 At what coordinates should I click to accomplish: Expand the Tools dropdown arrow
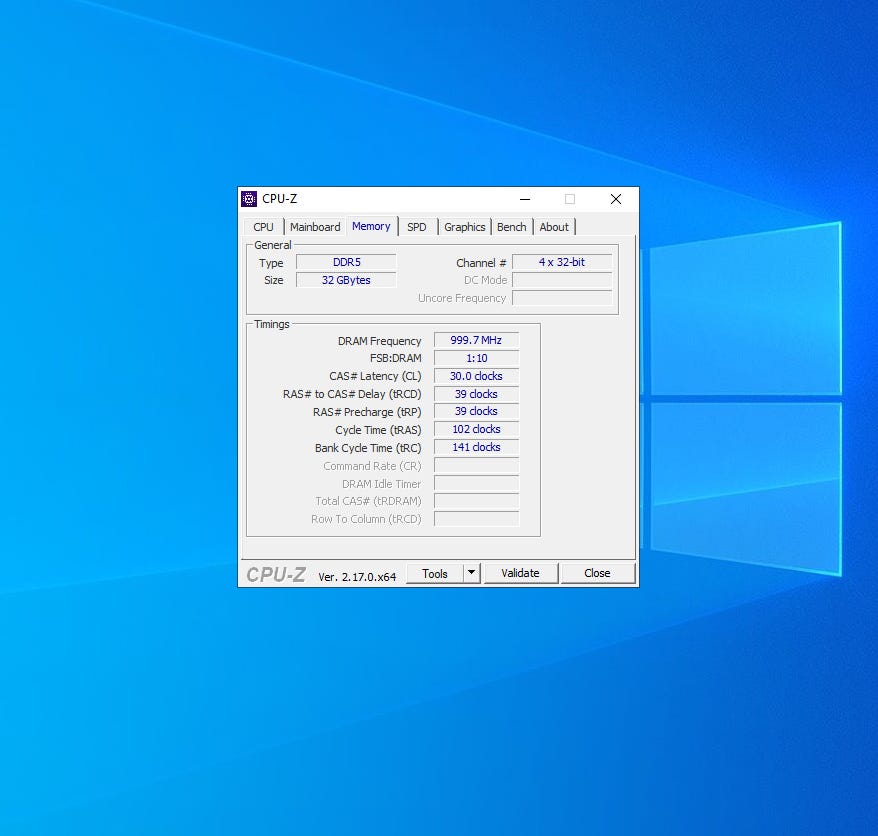click(x=472, y=573)
